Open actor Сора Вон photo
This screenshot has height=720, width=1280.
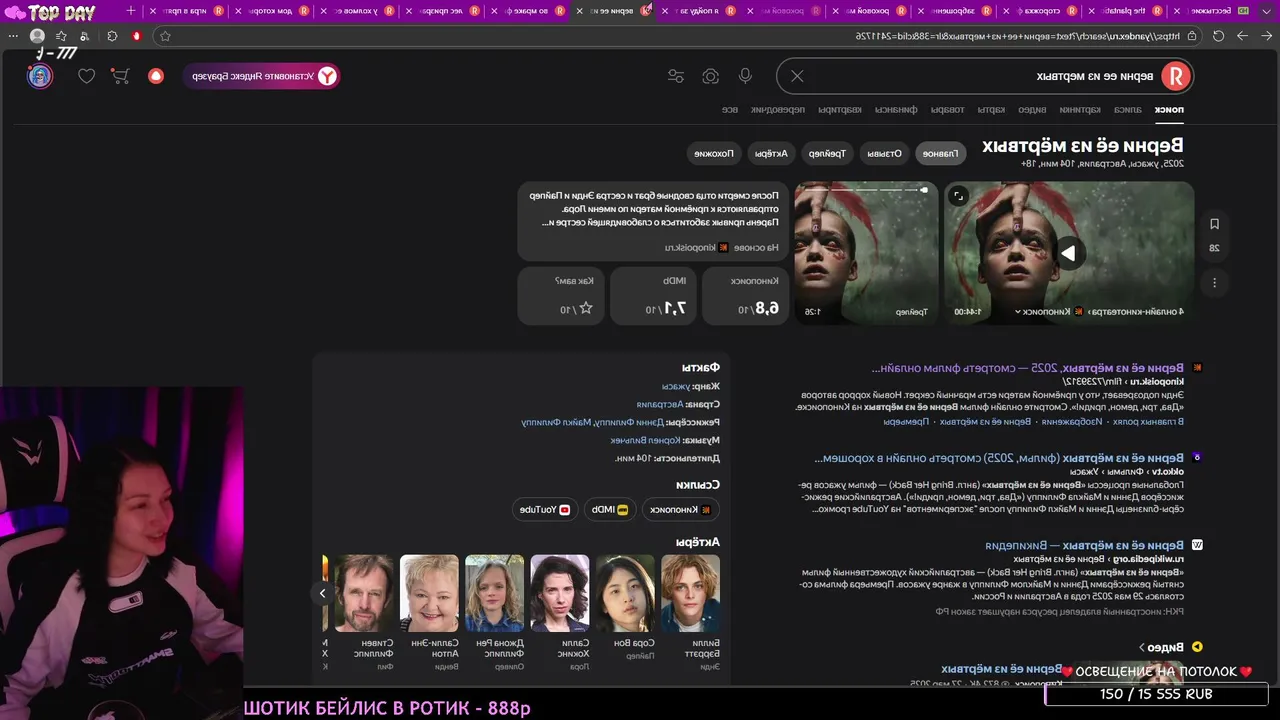625,594
